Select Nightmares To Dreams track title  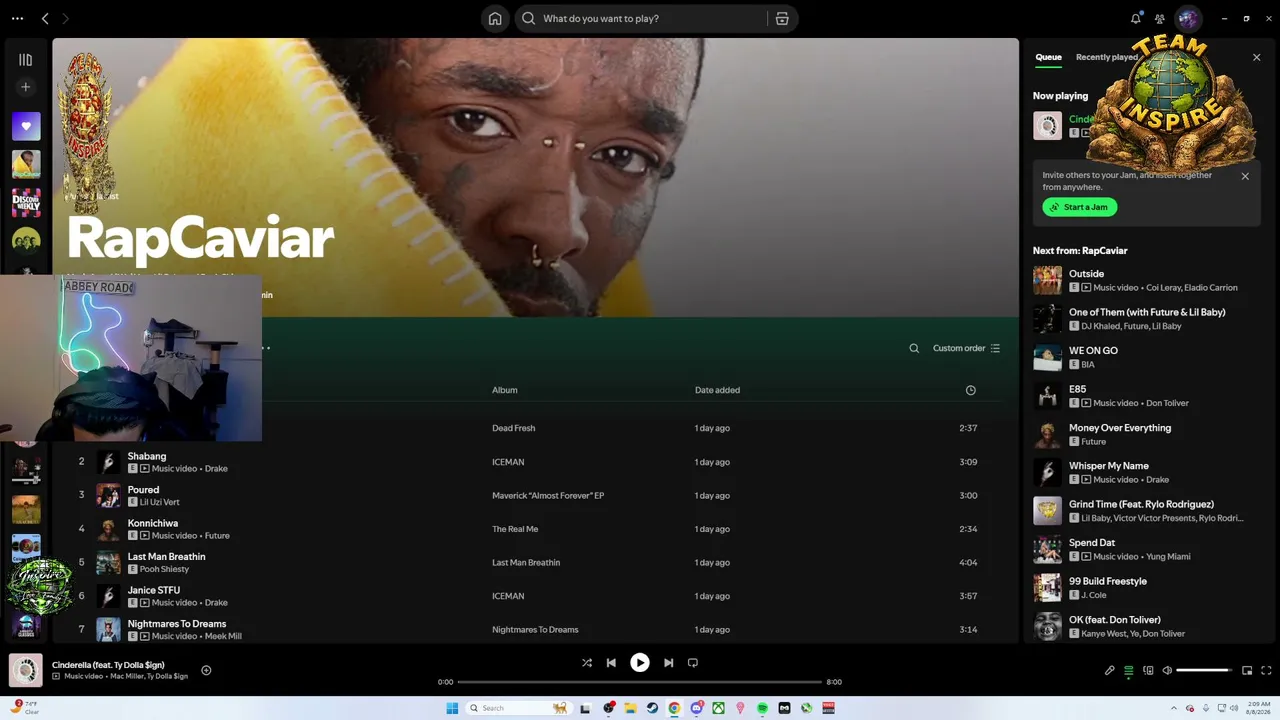click(x=177, y=624)
